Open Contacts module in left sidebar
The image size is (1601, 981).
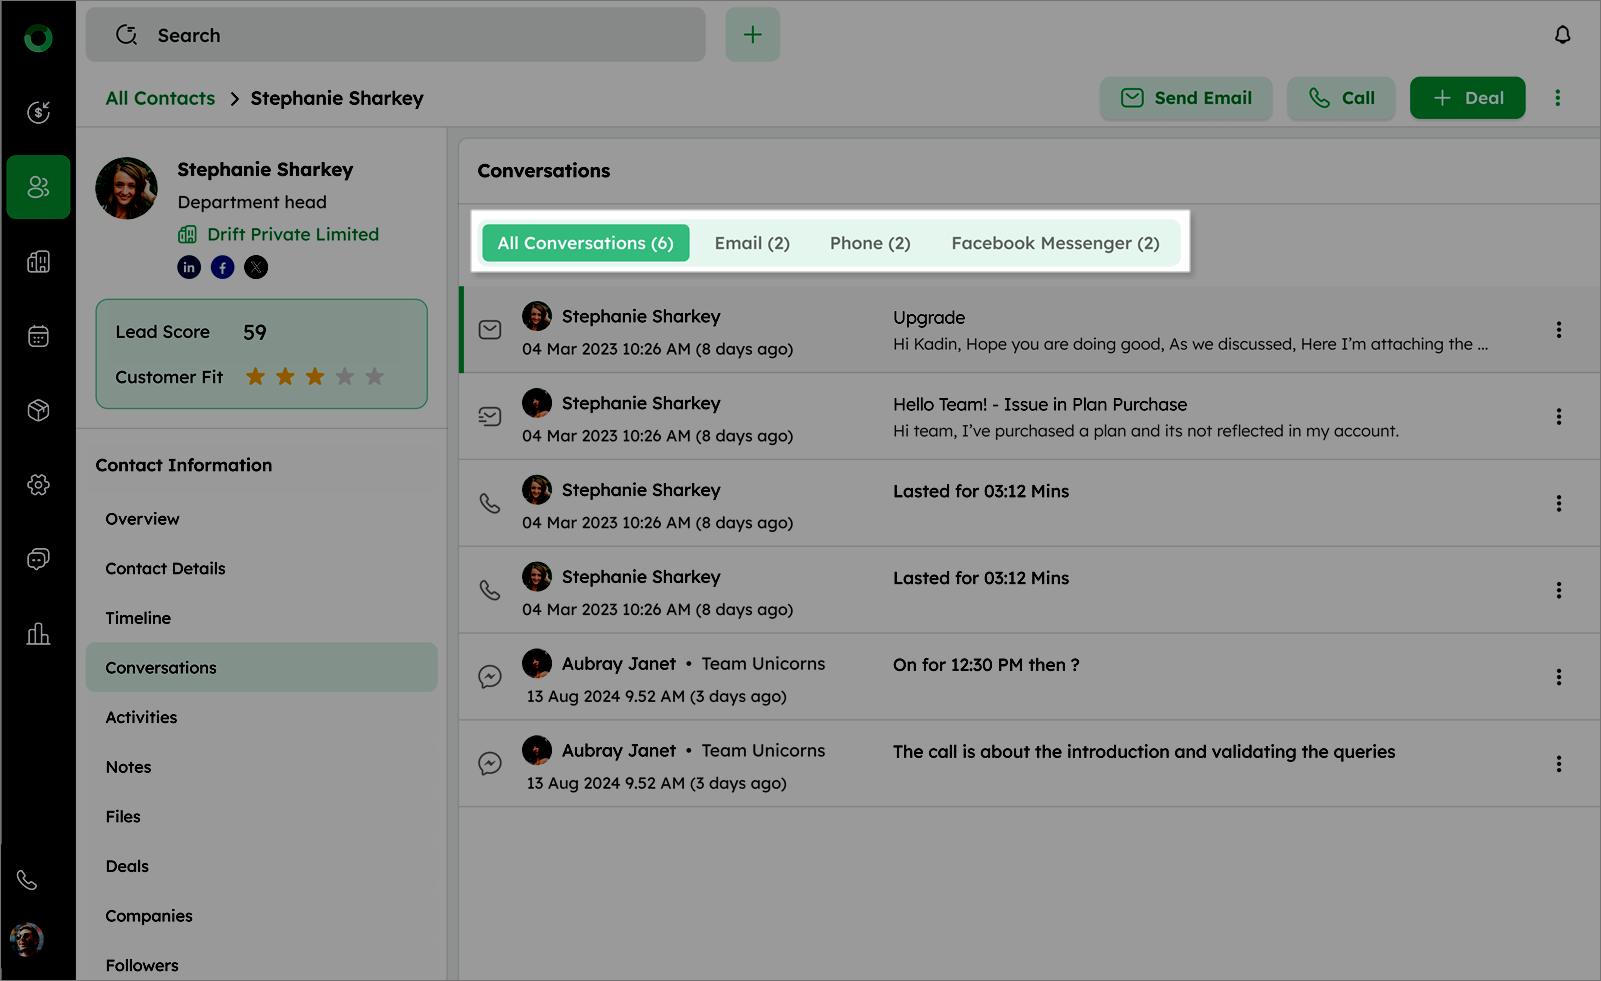click(38, 187)
